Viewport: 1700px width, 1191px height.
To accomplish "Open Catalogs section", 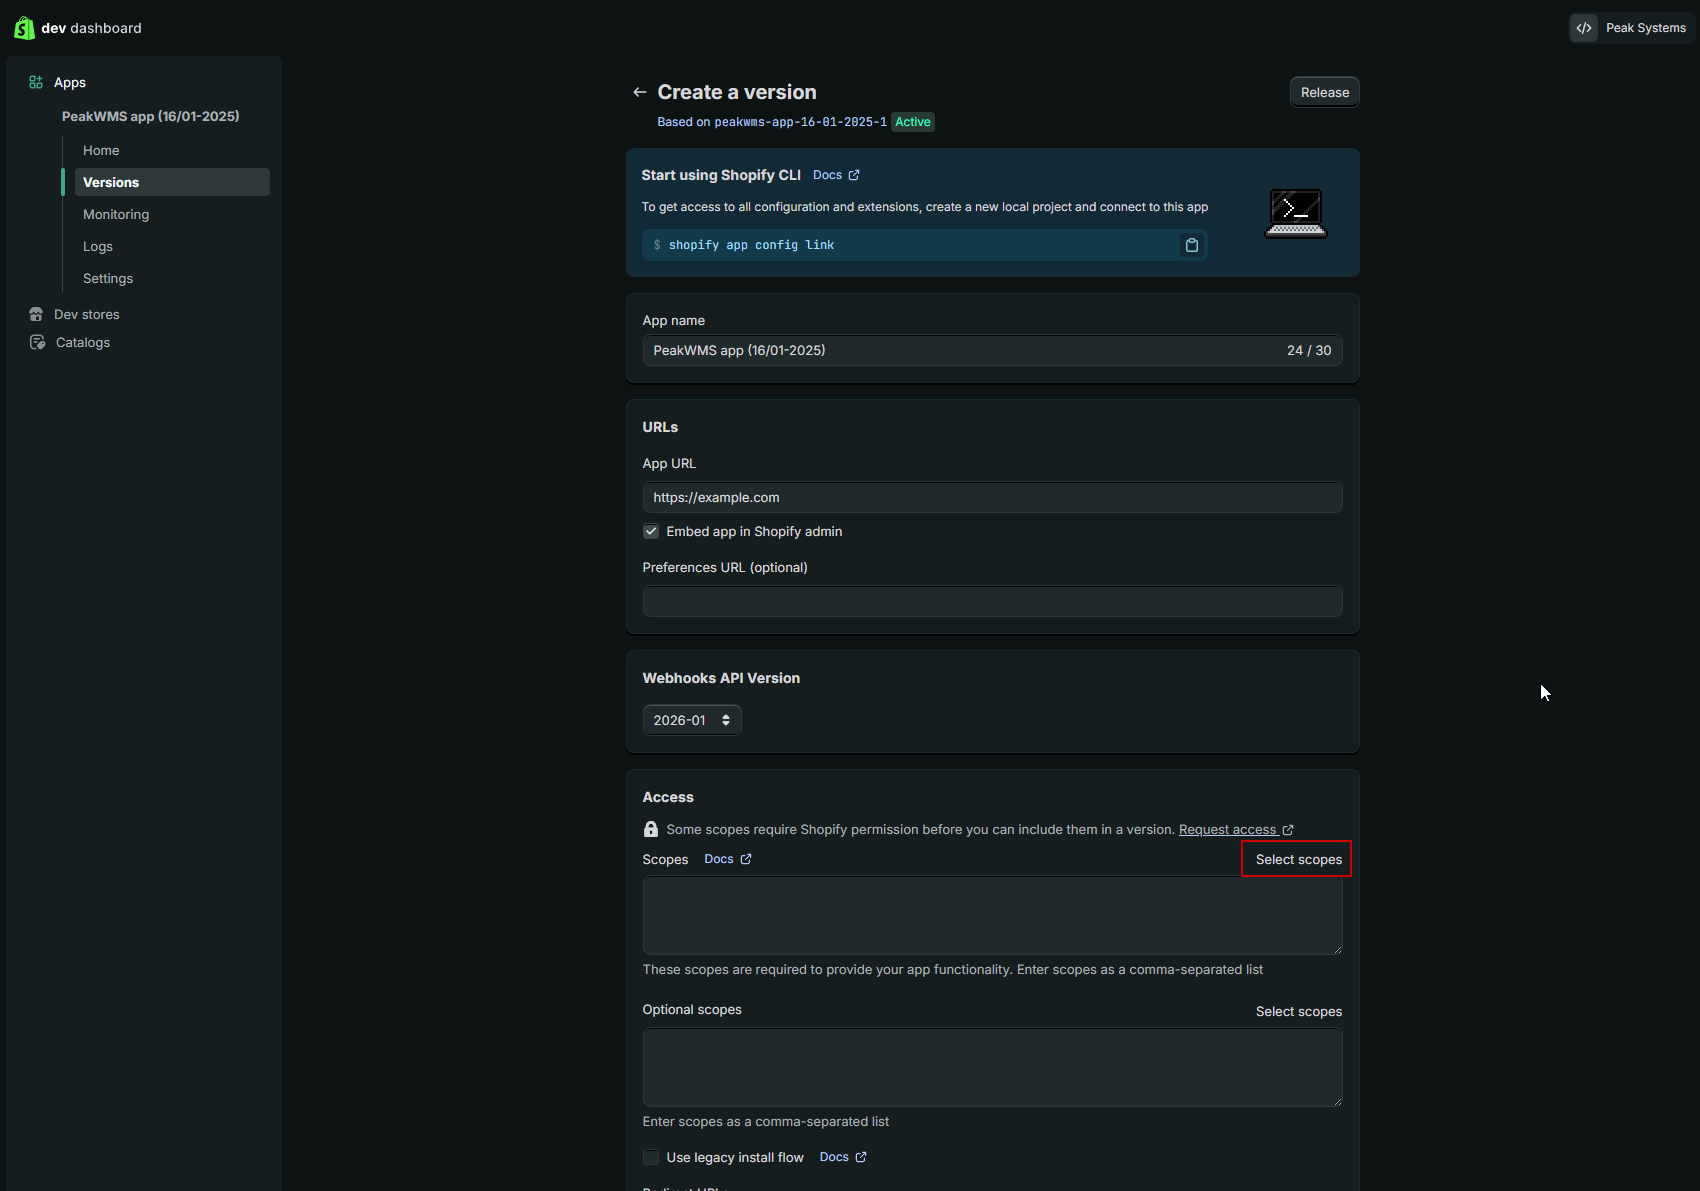I will 83,342.
